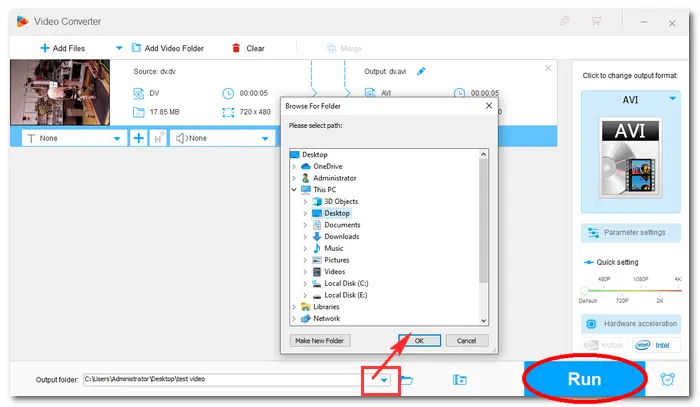Select the Documents folder

[342, 225]
